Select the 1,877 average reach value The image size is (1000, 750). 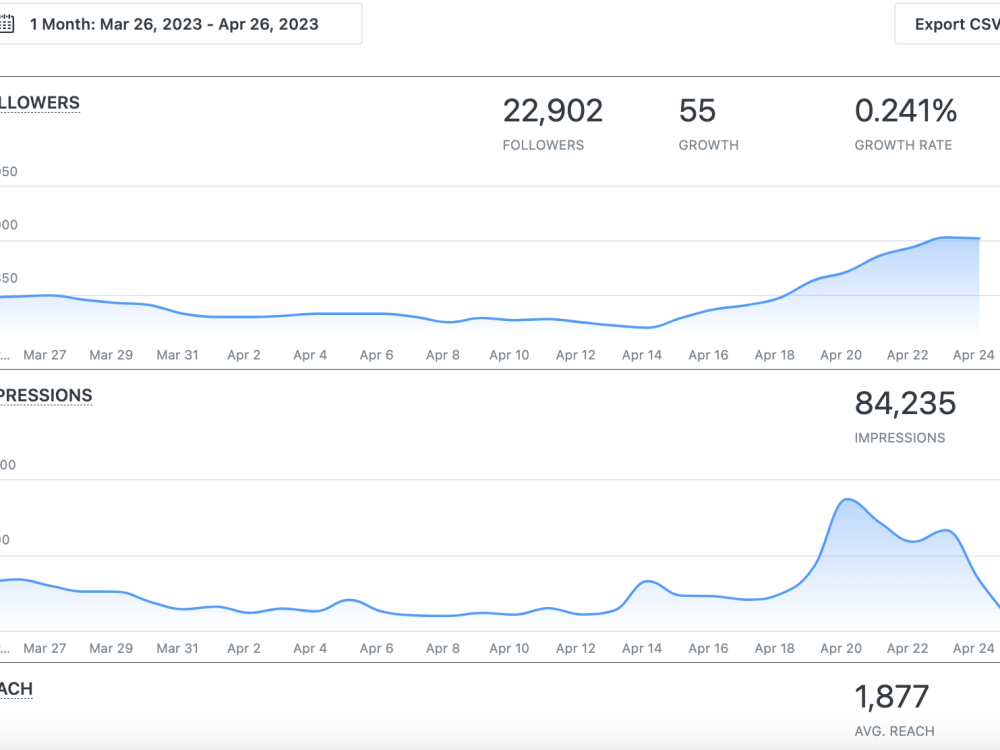coord(892,696)
